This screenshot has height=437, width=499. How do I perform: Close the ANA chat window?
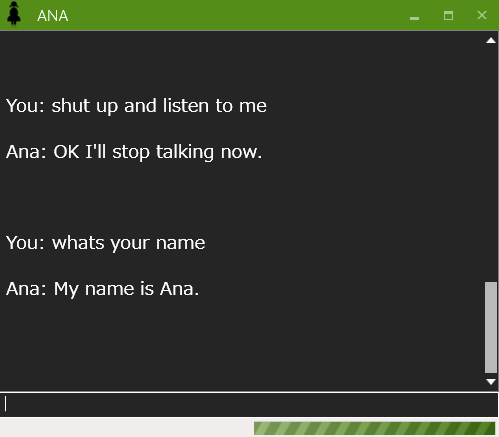pos(482,16)
